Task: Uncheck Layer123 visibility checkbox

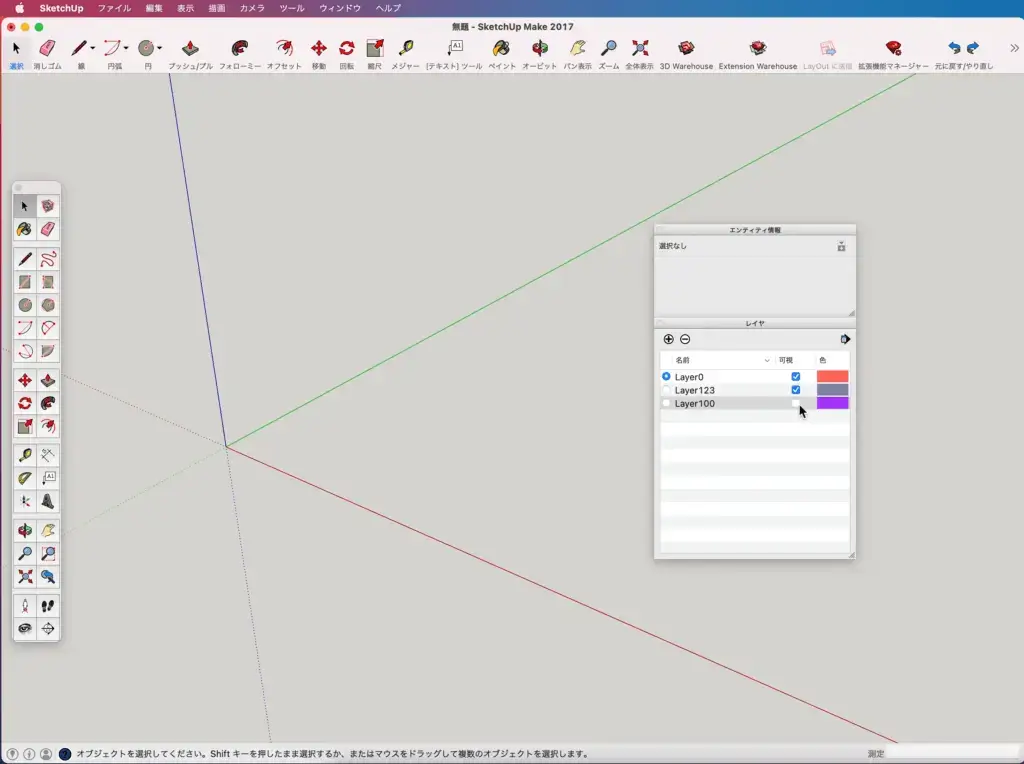Action: pos(795,390)
